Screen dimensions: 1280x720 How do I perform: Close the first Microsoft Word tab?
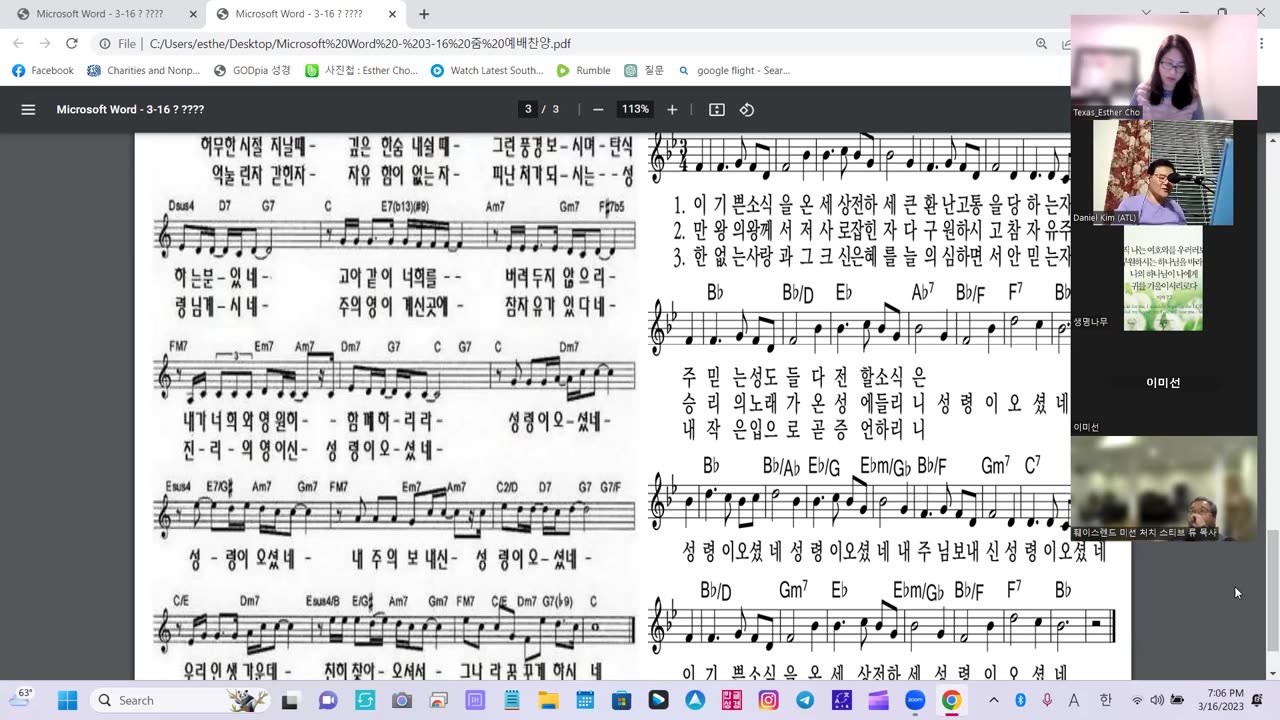pos(193,14)
